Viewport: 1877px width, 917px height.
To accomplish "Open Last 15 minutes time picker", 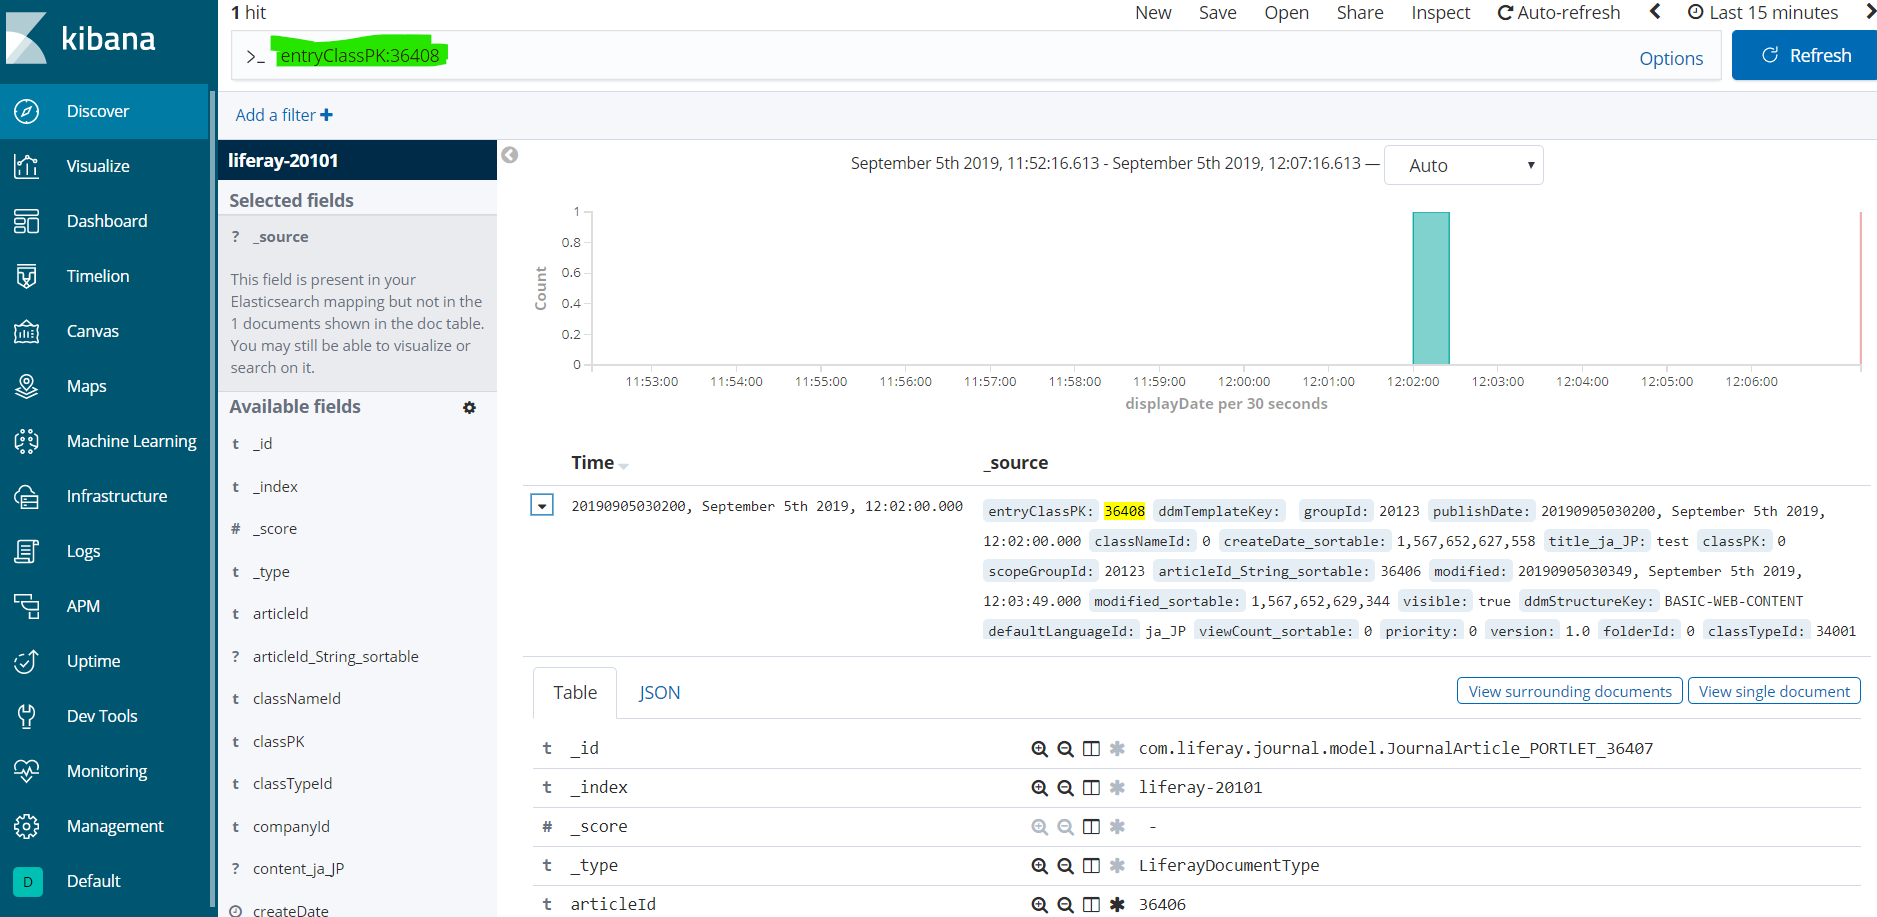I will [1763, 13].
